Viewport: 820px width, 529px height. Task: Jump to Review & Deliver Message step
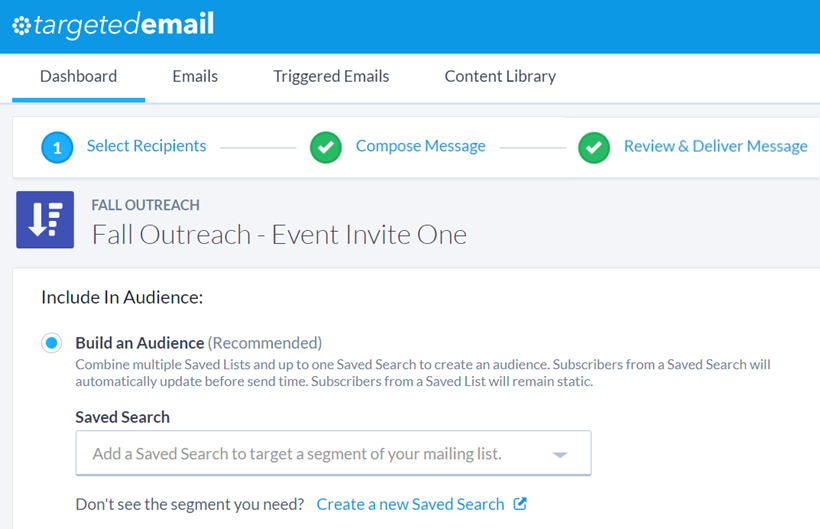click(x=715, y=146)
